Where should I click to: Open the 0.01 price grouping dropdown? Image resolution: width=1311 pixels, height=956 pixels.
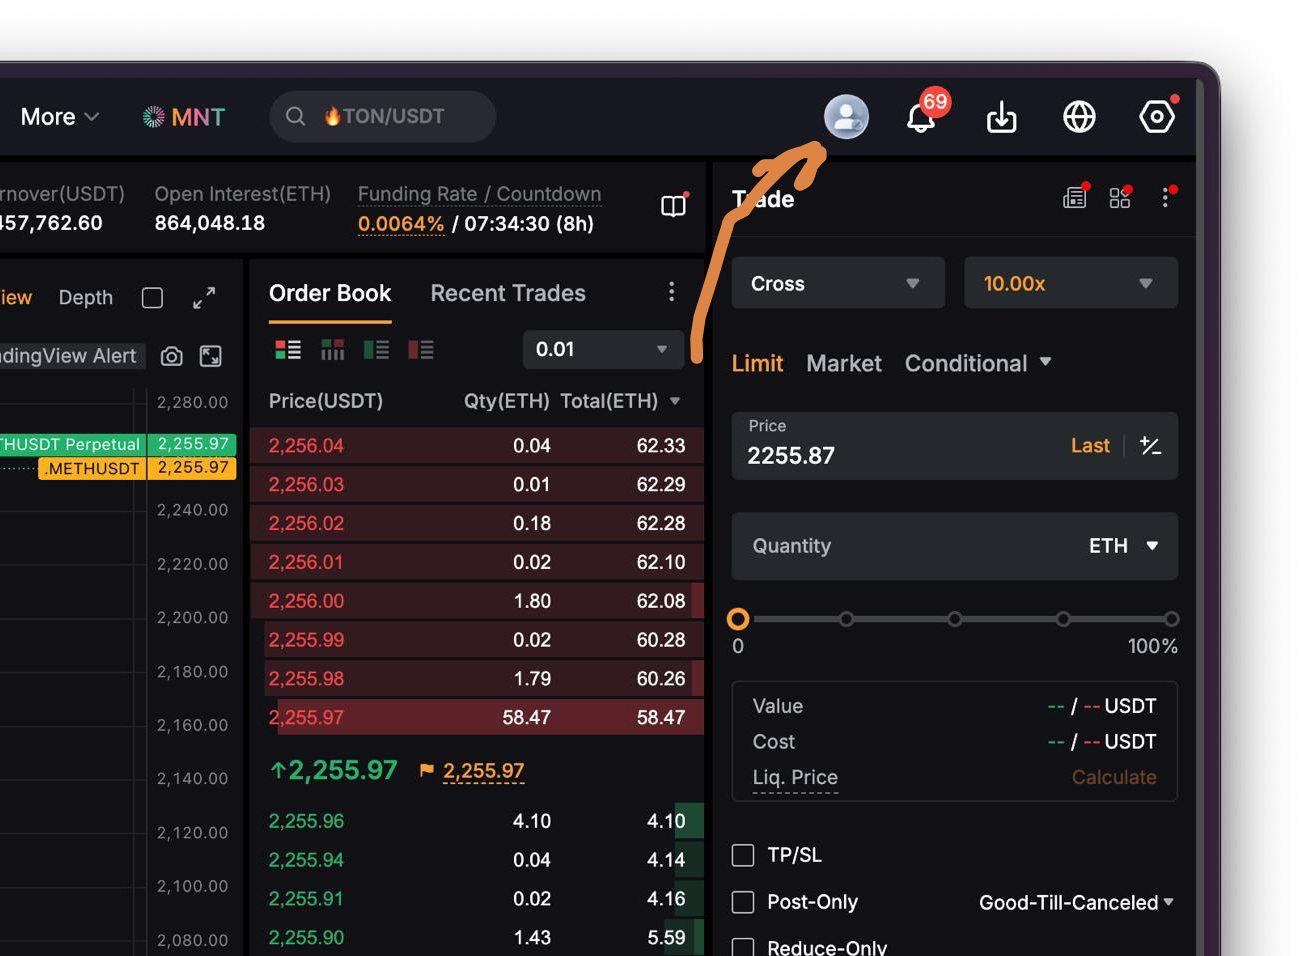pos(602,349)
